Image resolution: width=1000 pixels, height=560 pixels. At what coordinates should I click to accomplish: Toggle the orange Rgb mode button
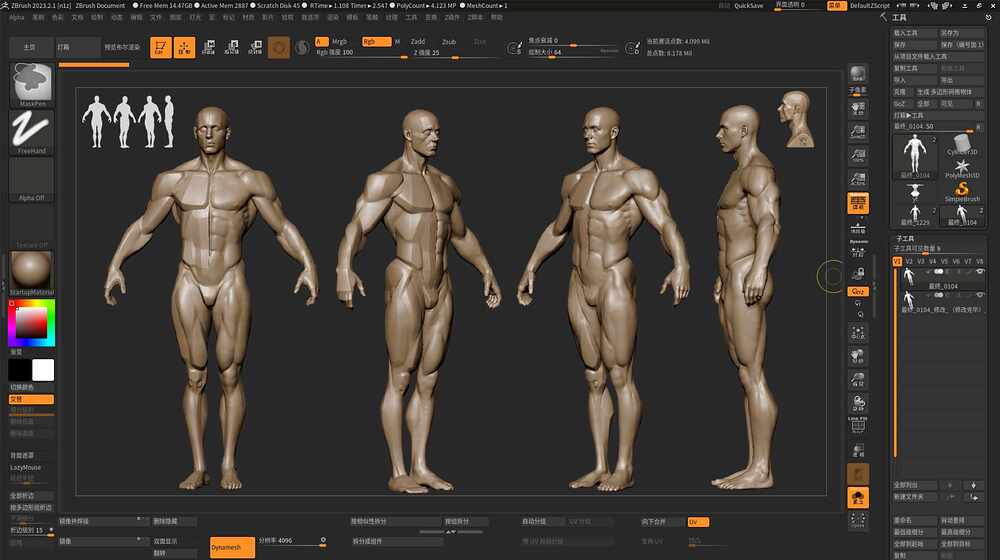pyautogui.click(x=376, y=41)
